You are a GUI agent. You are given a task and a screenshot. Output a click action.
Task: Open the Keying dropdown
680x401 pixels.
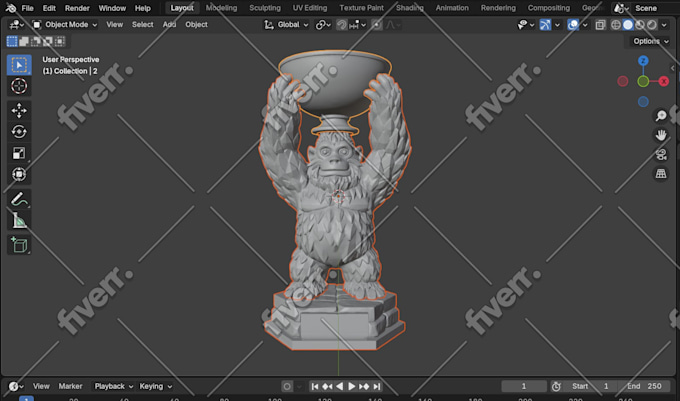156,386
